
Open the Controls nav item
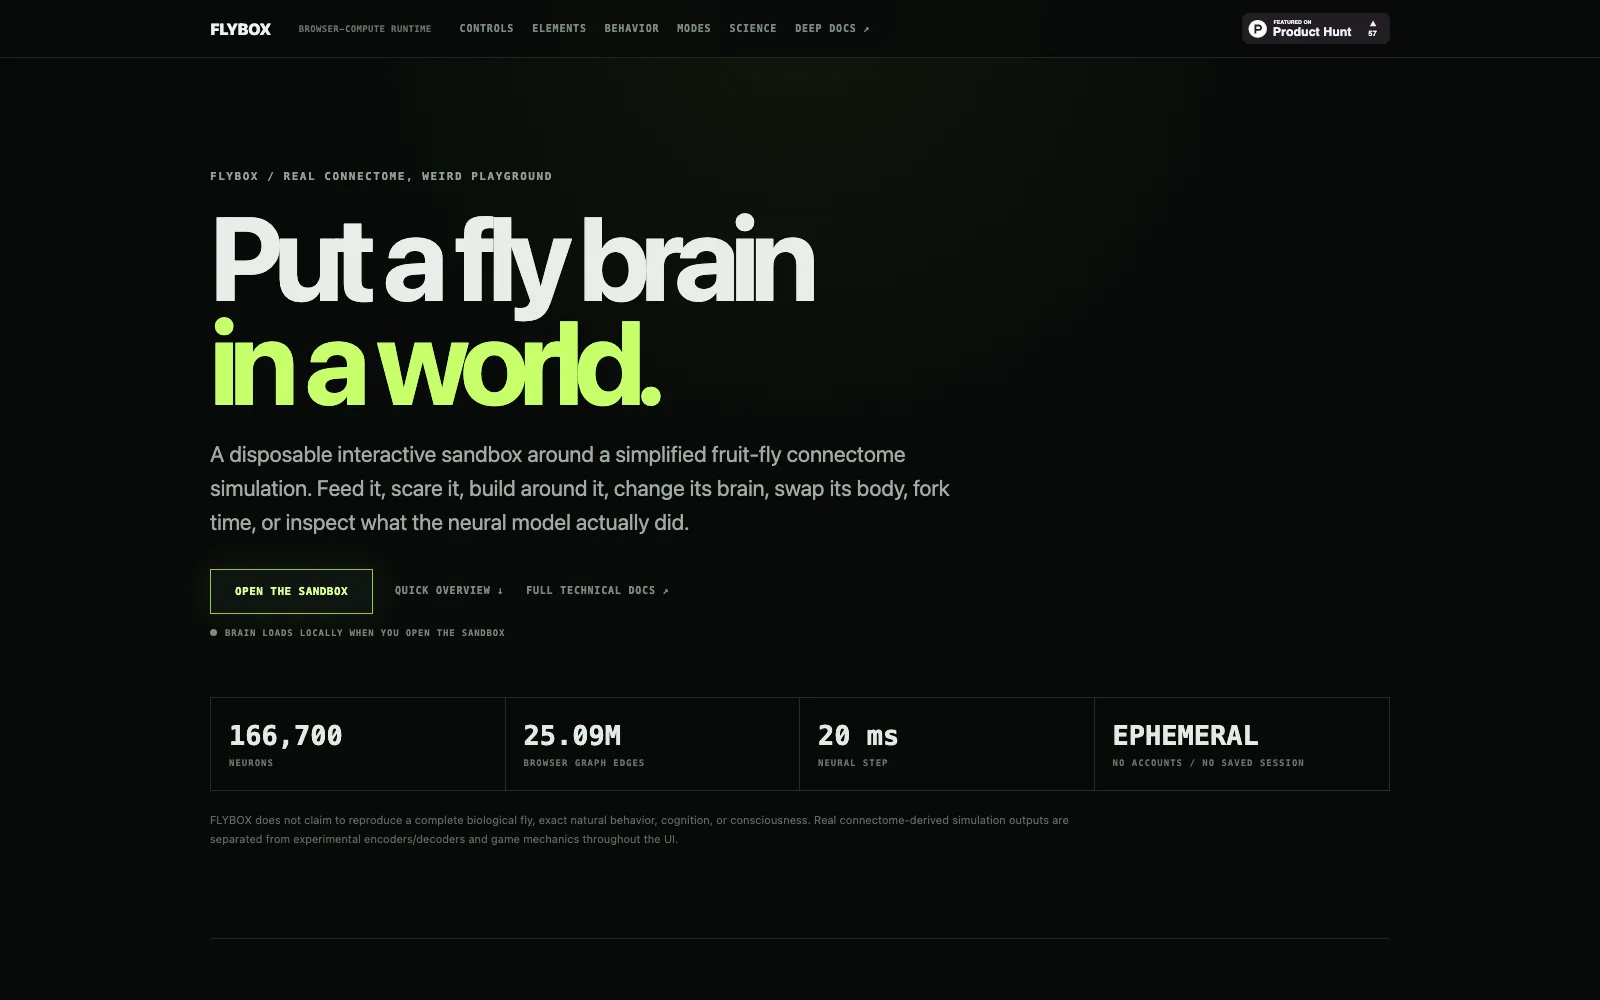tap(486, 29)
